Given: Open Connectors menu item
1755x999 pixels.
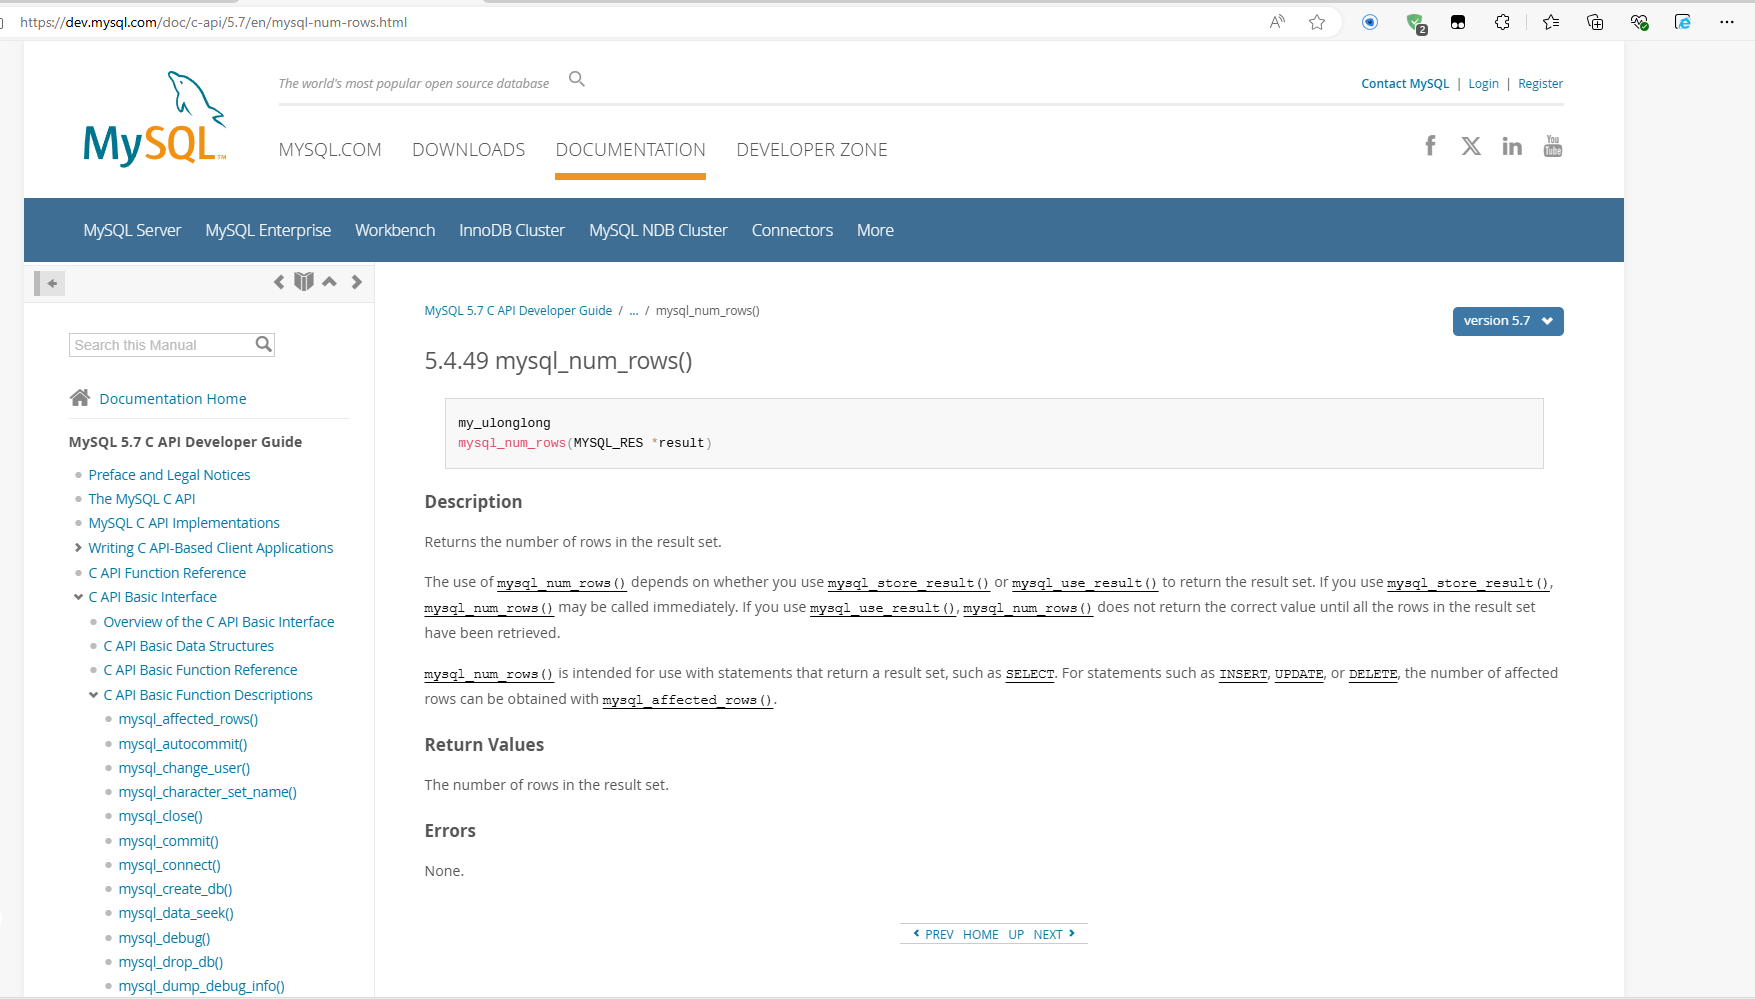Looking at the screenshot, I should point(792,230).
